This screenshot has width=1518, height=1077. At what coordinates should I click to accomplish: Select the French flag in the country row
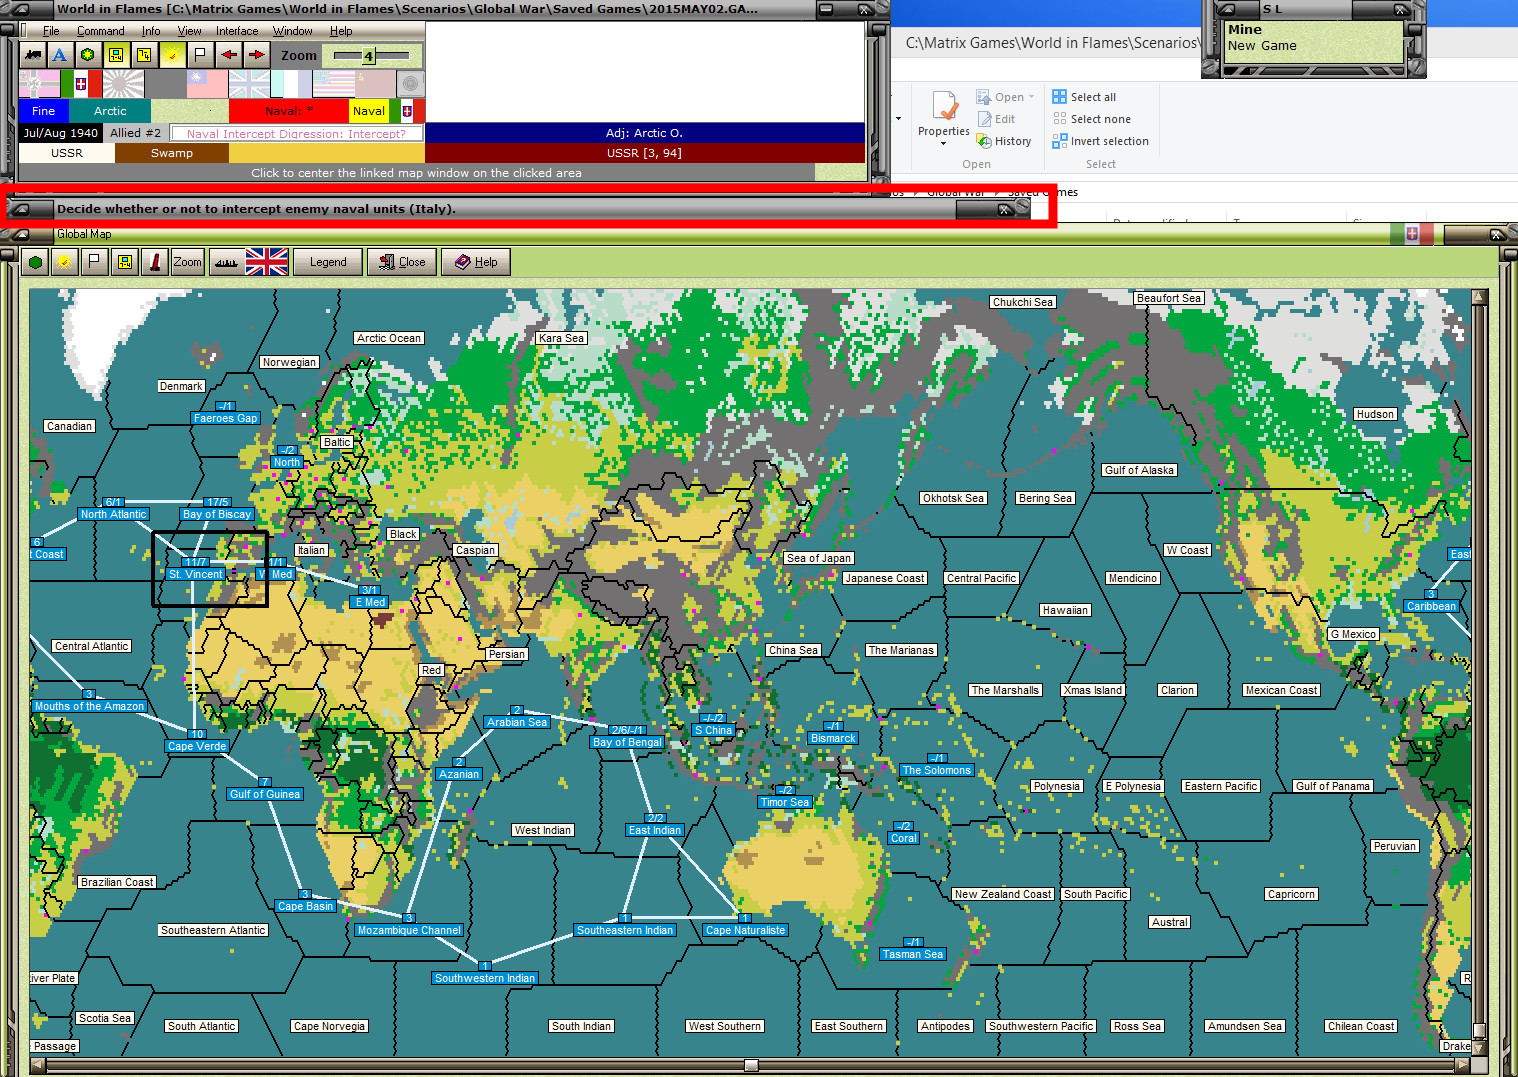291,84
